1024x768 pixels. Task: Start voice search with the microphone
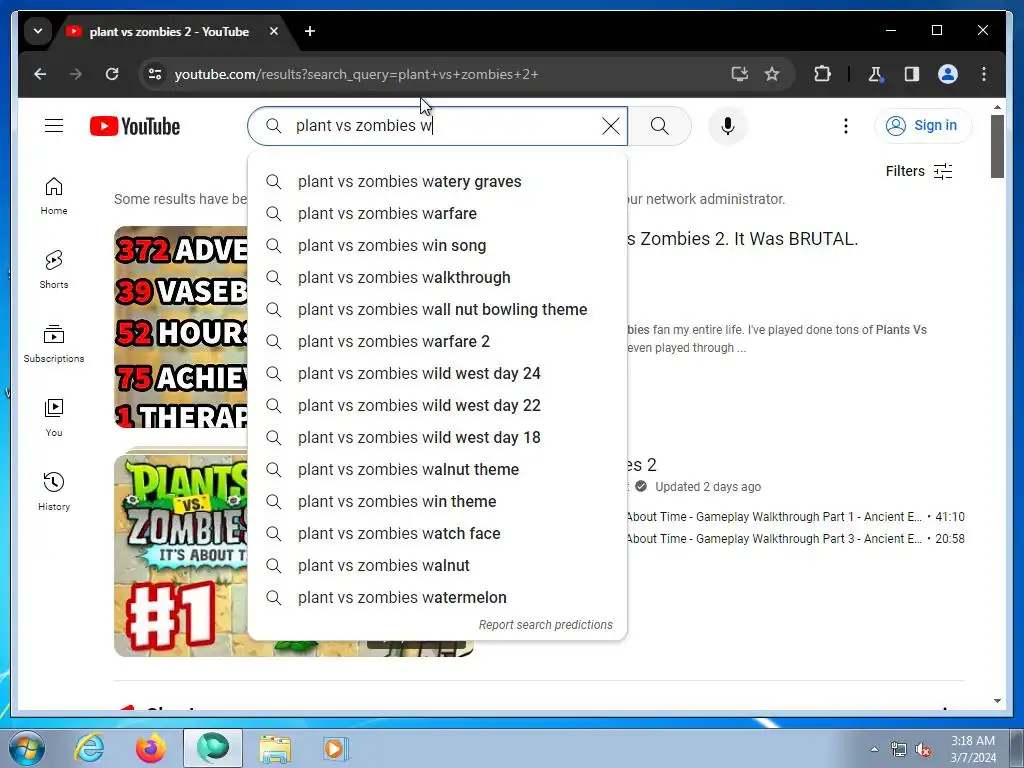(x=728, y=125)
